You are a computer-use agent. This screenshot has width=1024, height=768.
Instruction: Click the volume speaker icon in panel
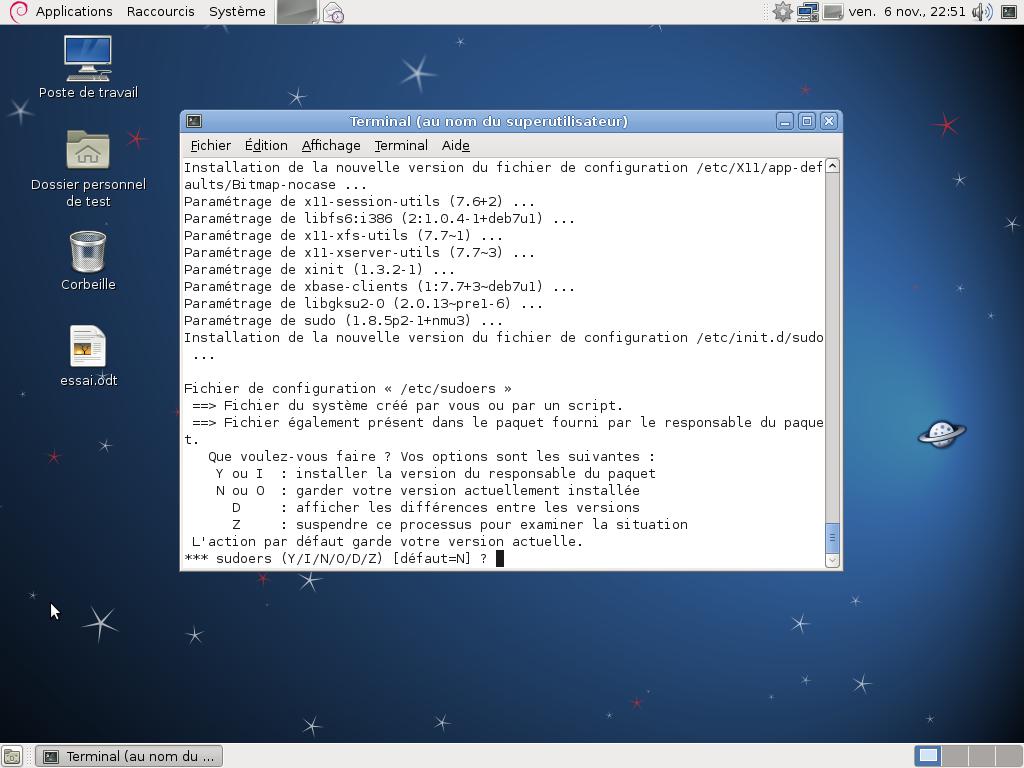point(982,12)
